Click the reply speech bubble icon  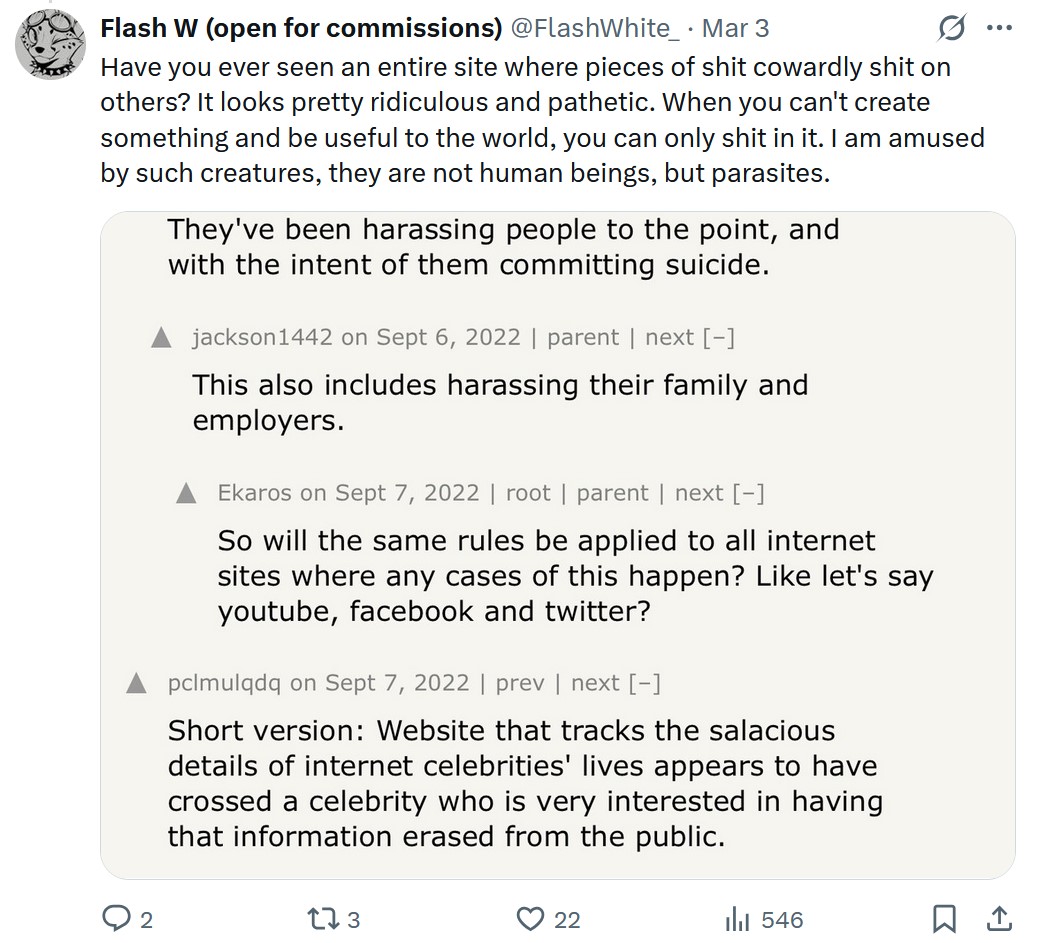[x=116, y=918]
